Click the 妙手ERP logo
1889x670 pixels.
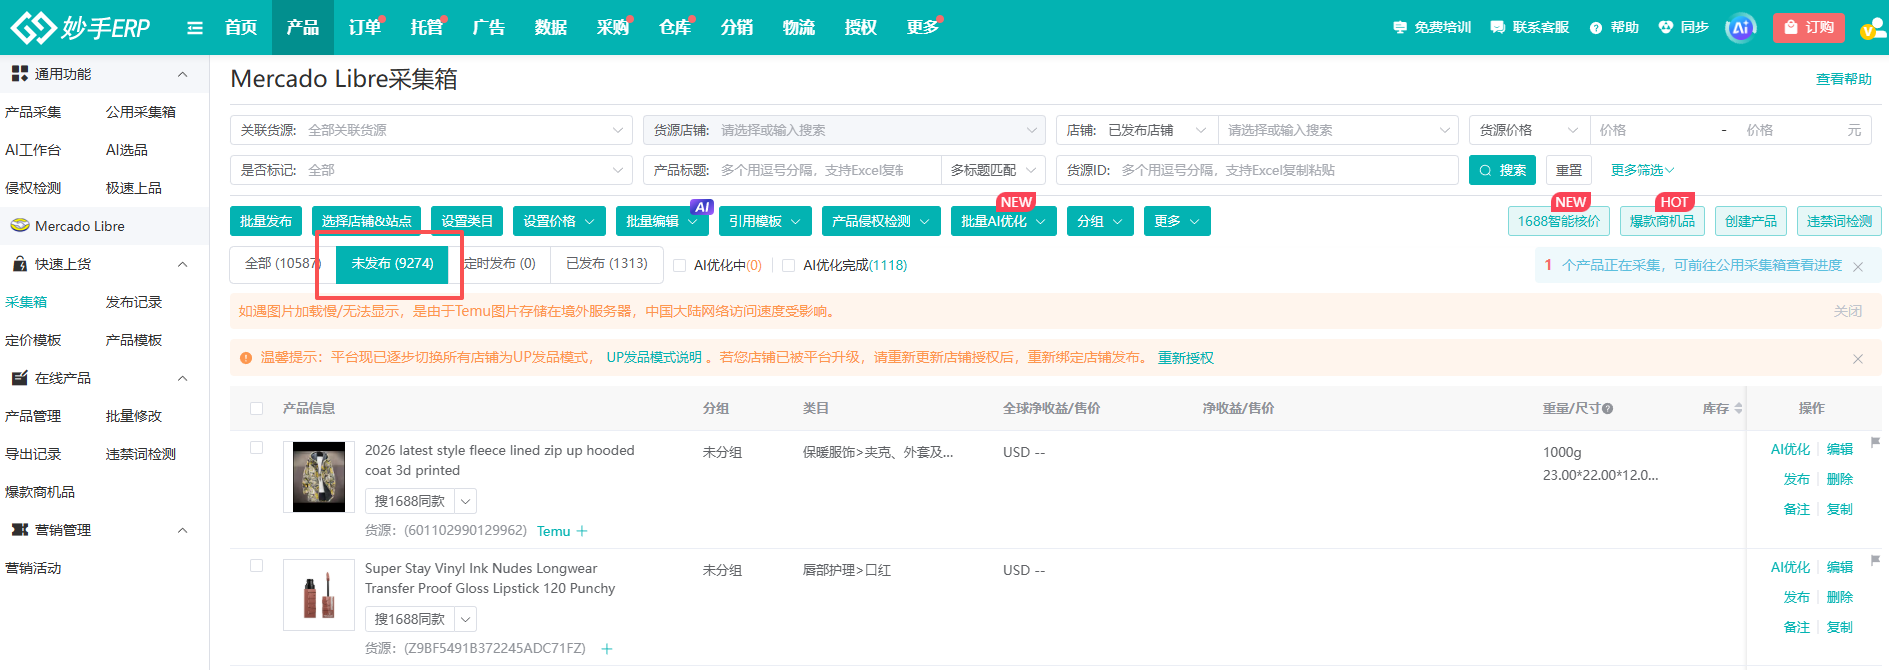click(x=80, y=27)
